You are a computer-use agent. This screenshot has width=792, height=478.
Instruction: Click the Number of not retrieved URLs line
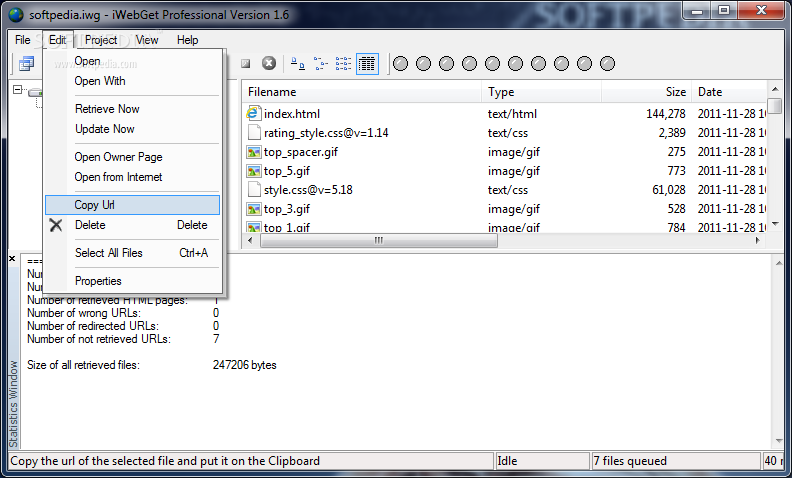click(x=123, y=339)
